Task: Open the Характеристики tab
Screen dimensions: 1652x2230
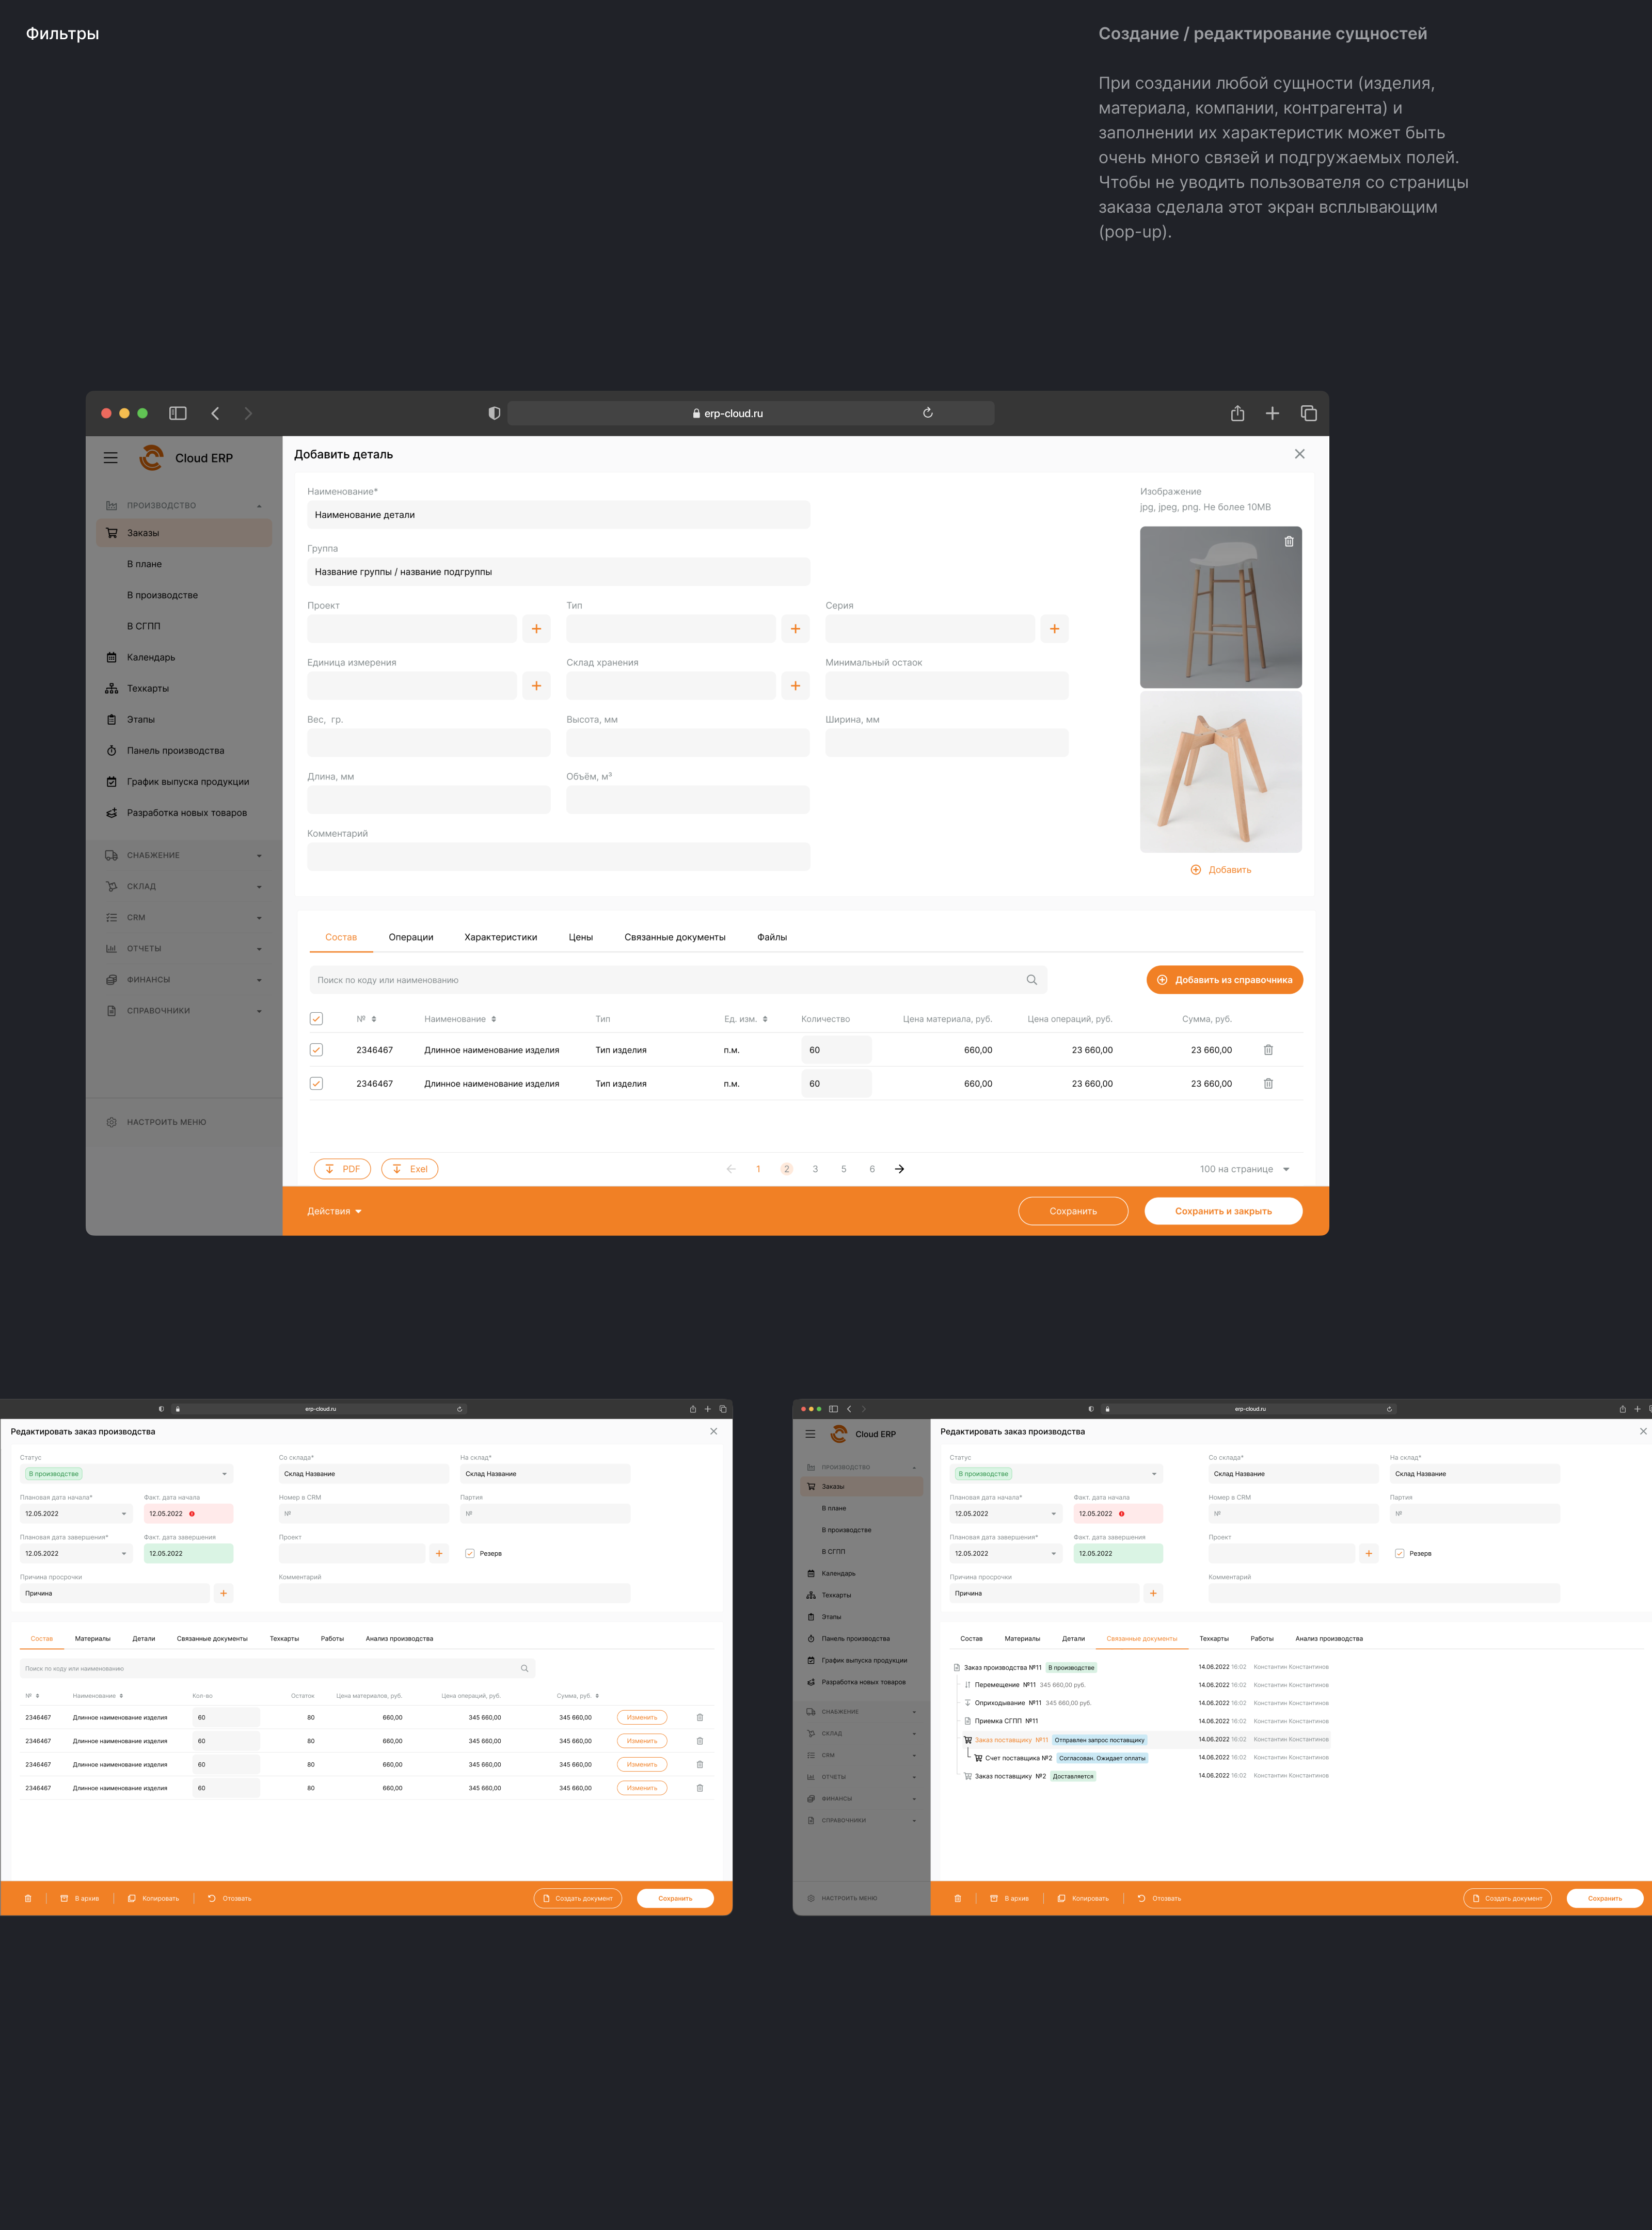Action: point(500,937)
